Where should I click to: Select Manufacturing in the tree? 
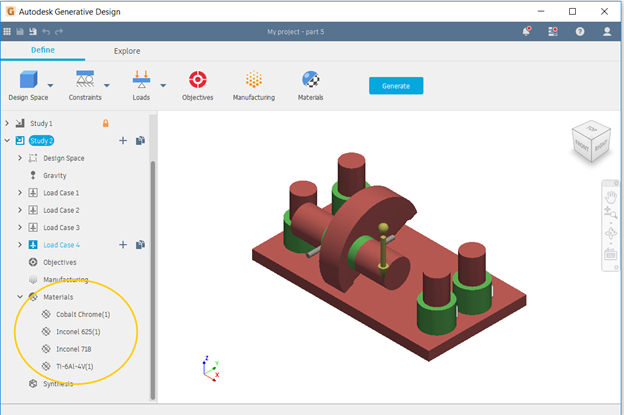point(66,279)
